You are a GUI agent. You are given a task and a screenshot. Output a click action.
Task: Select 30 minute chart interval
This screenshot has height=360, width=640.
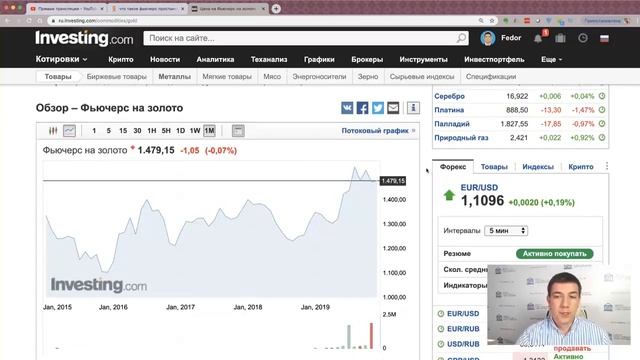pyautogui.click(x=137, y=131)
